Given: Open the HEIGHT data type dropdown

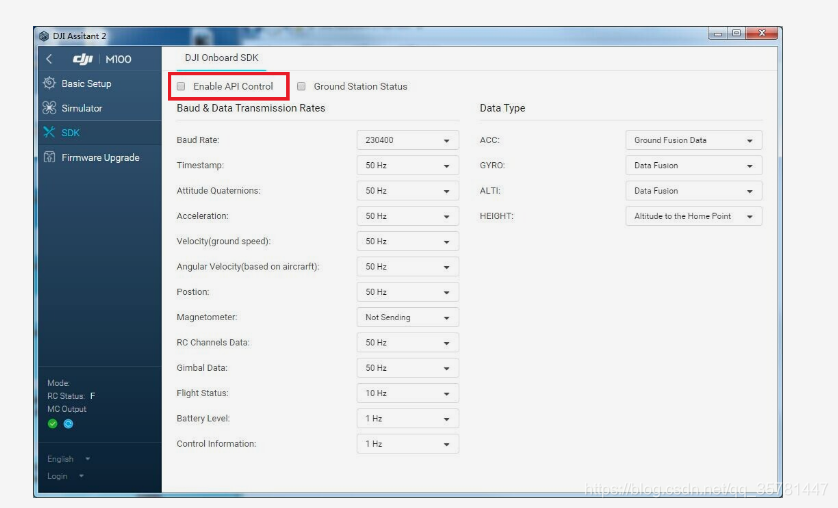Looking at the screenshot, I should coord(693,216).
